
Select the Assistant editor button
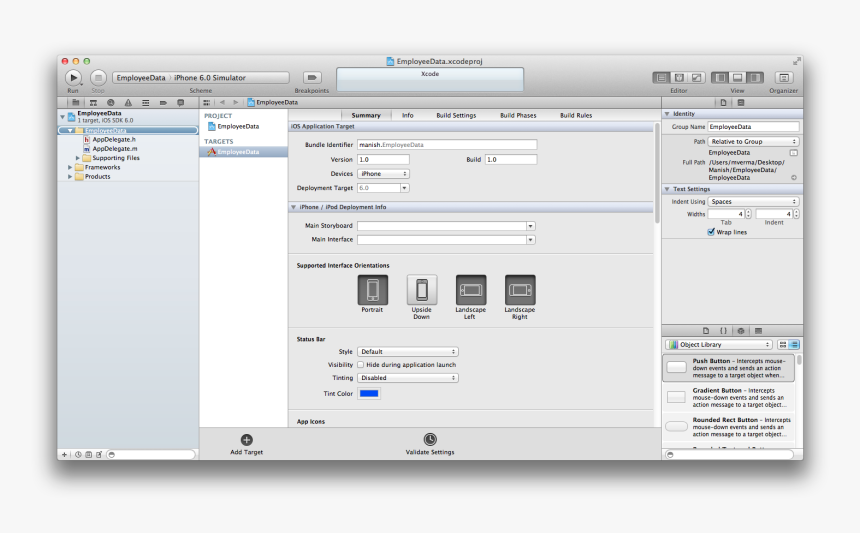point(679,78)
